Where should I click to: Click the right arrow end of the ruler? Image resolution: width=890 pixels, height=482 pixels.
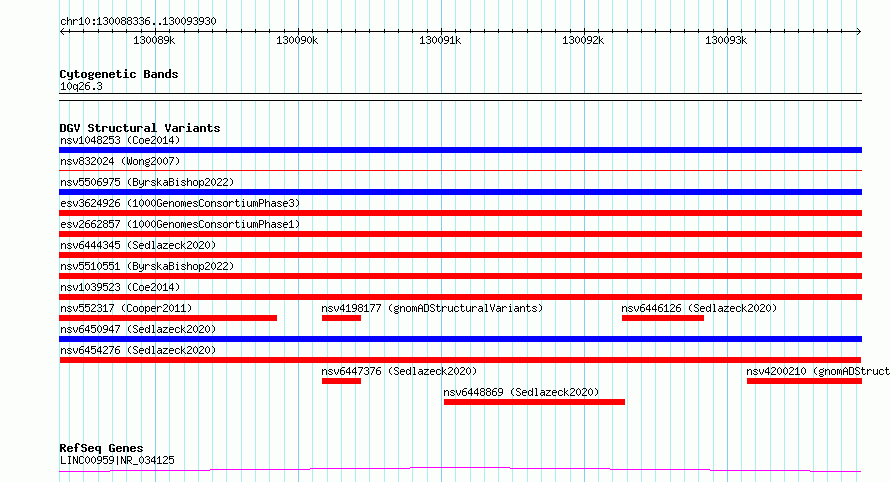point(858,31)
